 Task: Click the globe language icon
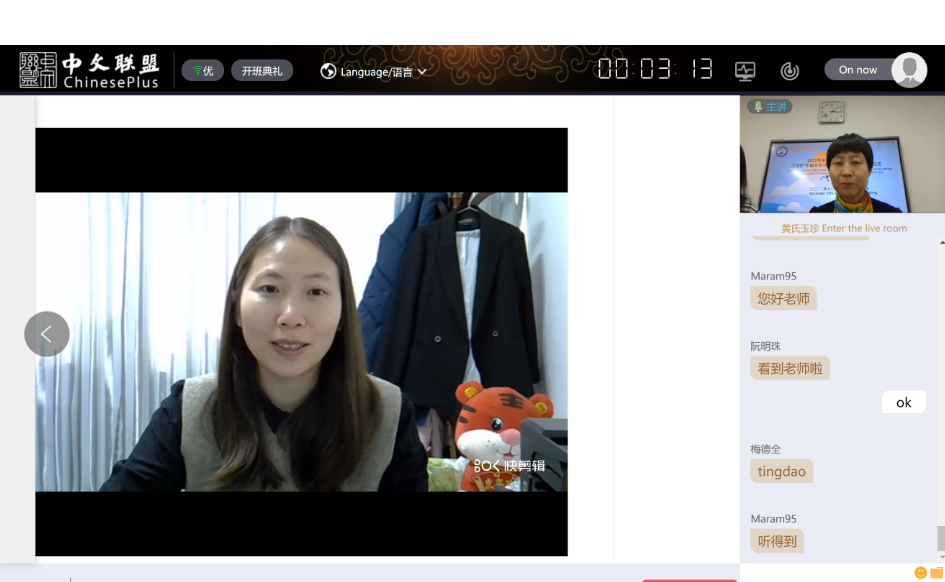328,71
